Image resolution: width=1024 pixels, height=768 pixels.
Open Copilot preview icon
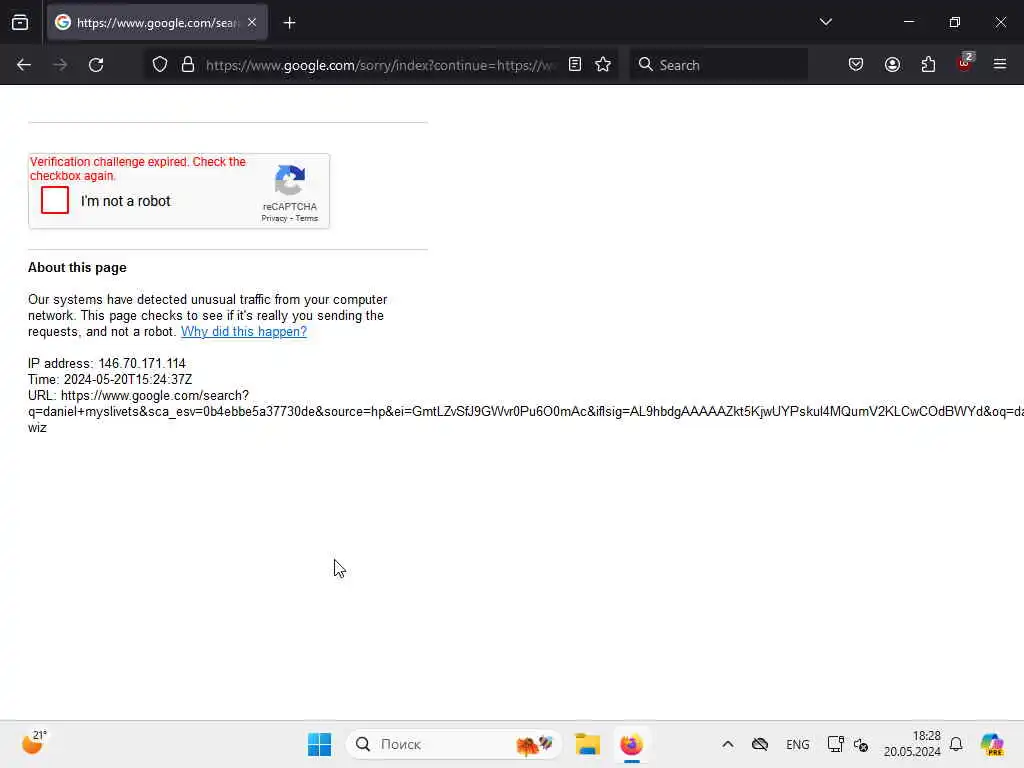coord(991,744)
